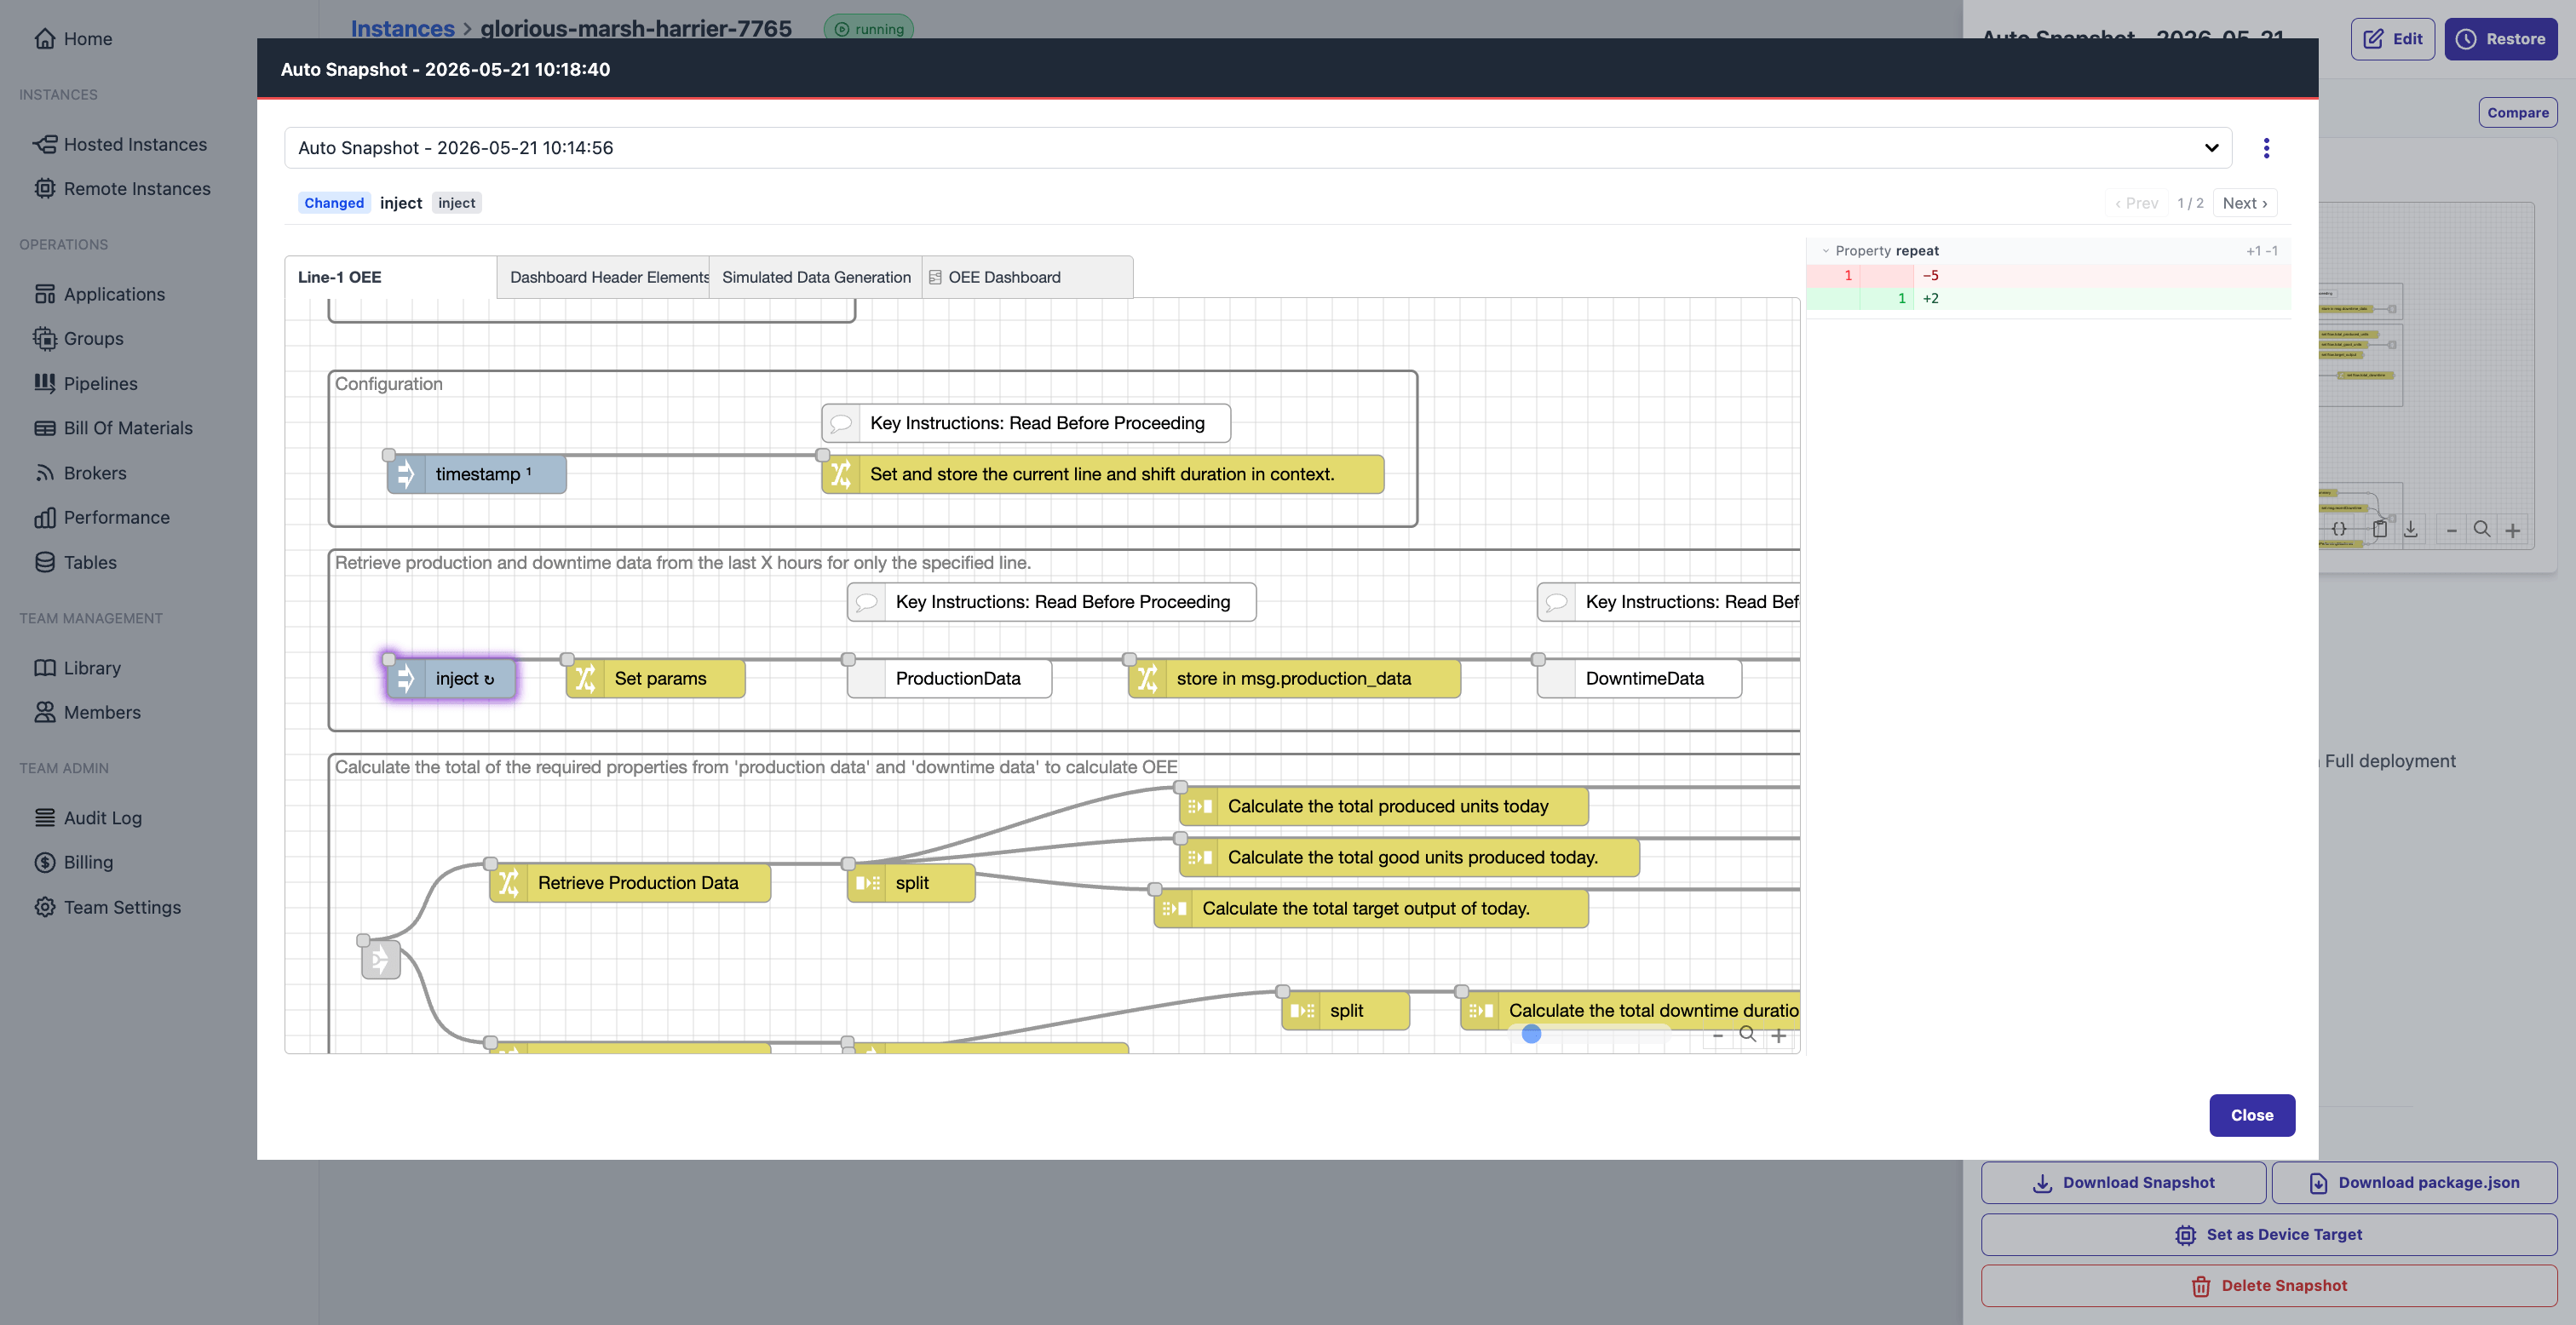Click the Retrieve Production Data node icon
The image size is (2576, 1325).
coord(509,882)
